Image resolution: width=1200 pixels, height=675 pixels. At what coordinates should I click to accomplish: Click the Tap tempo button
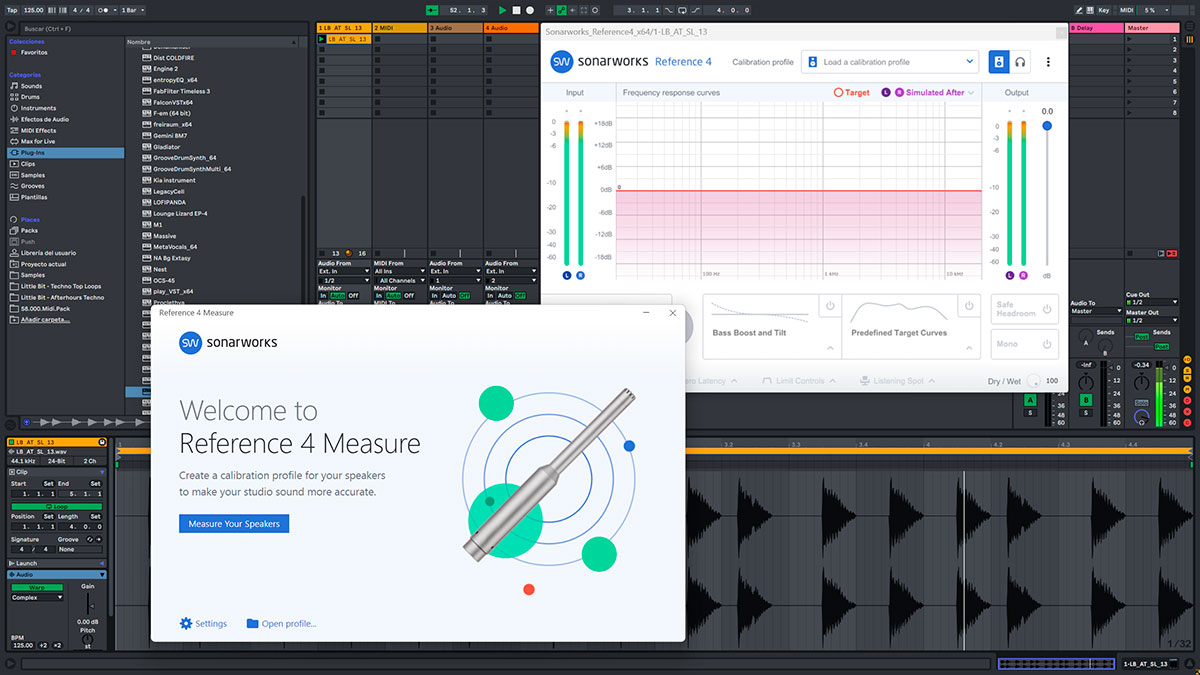coord(11,9)
